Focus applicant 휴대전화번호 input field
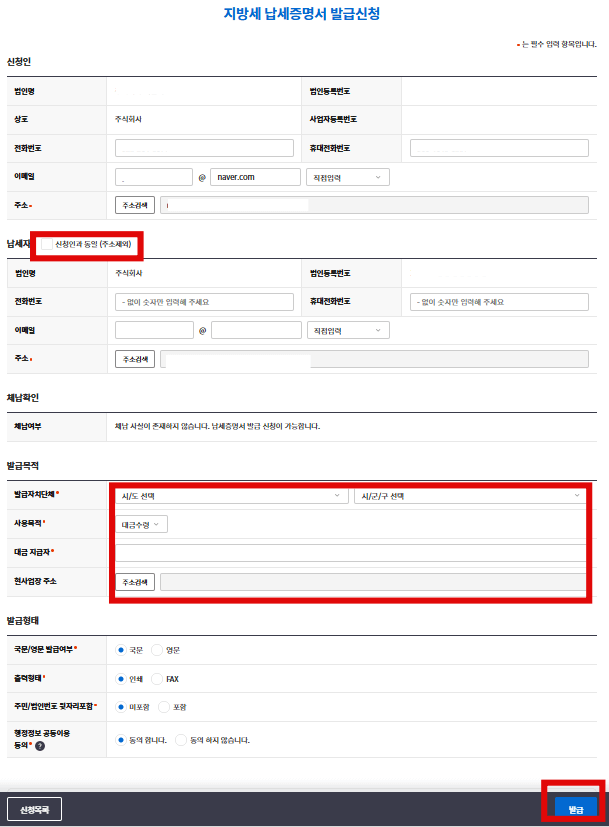 pyautogui.click(x=499, y=148)
